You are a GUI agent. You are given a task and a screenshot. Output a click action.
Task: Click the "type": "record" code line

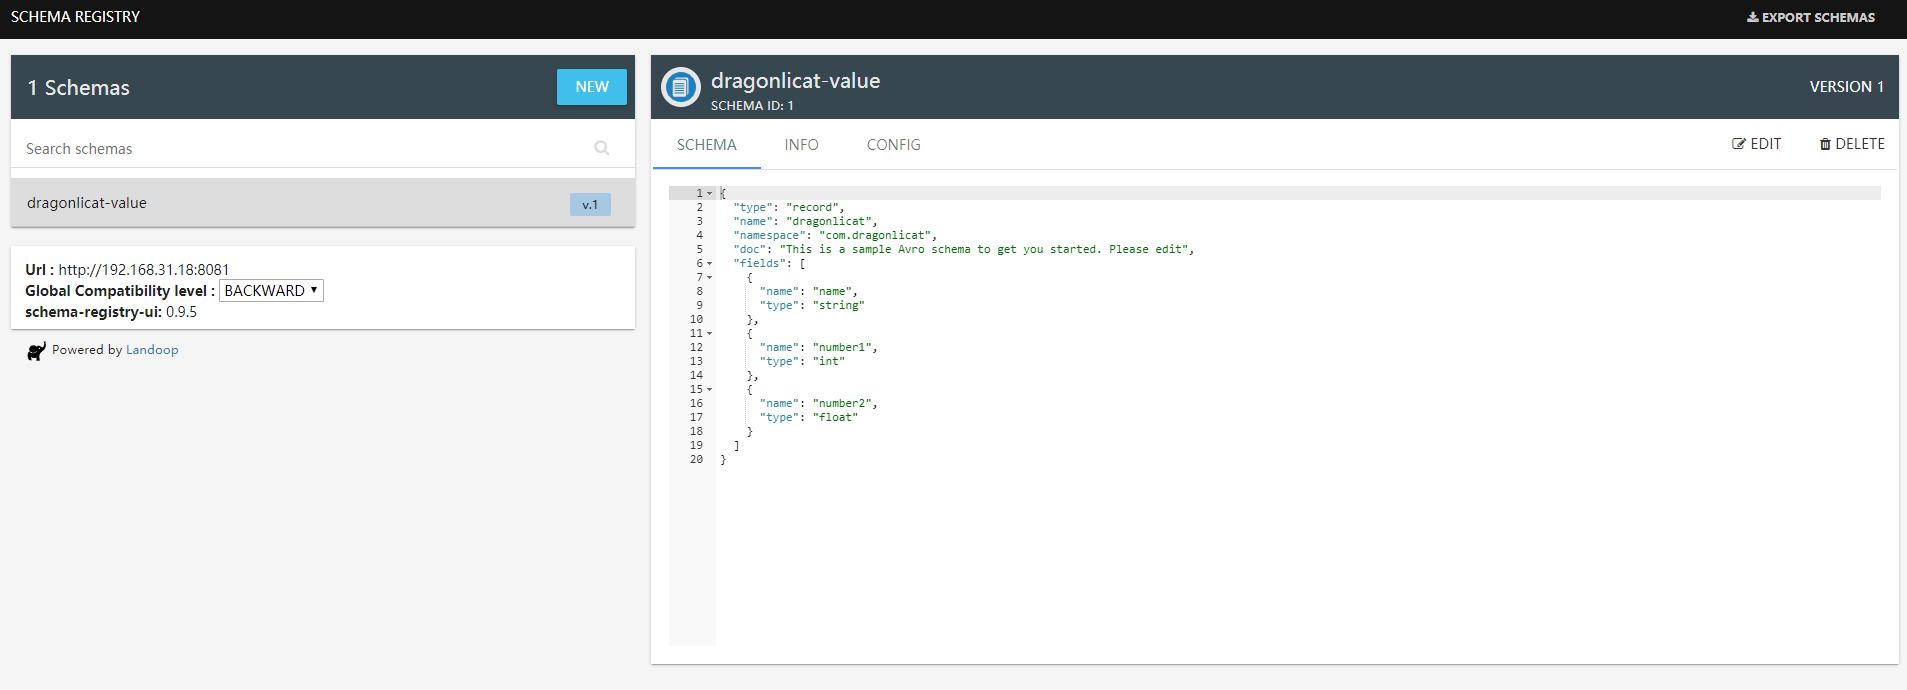789,208
